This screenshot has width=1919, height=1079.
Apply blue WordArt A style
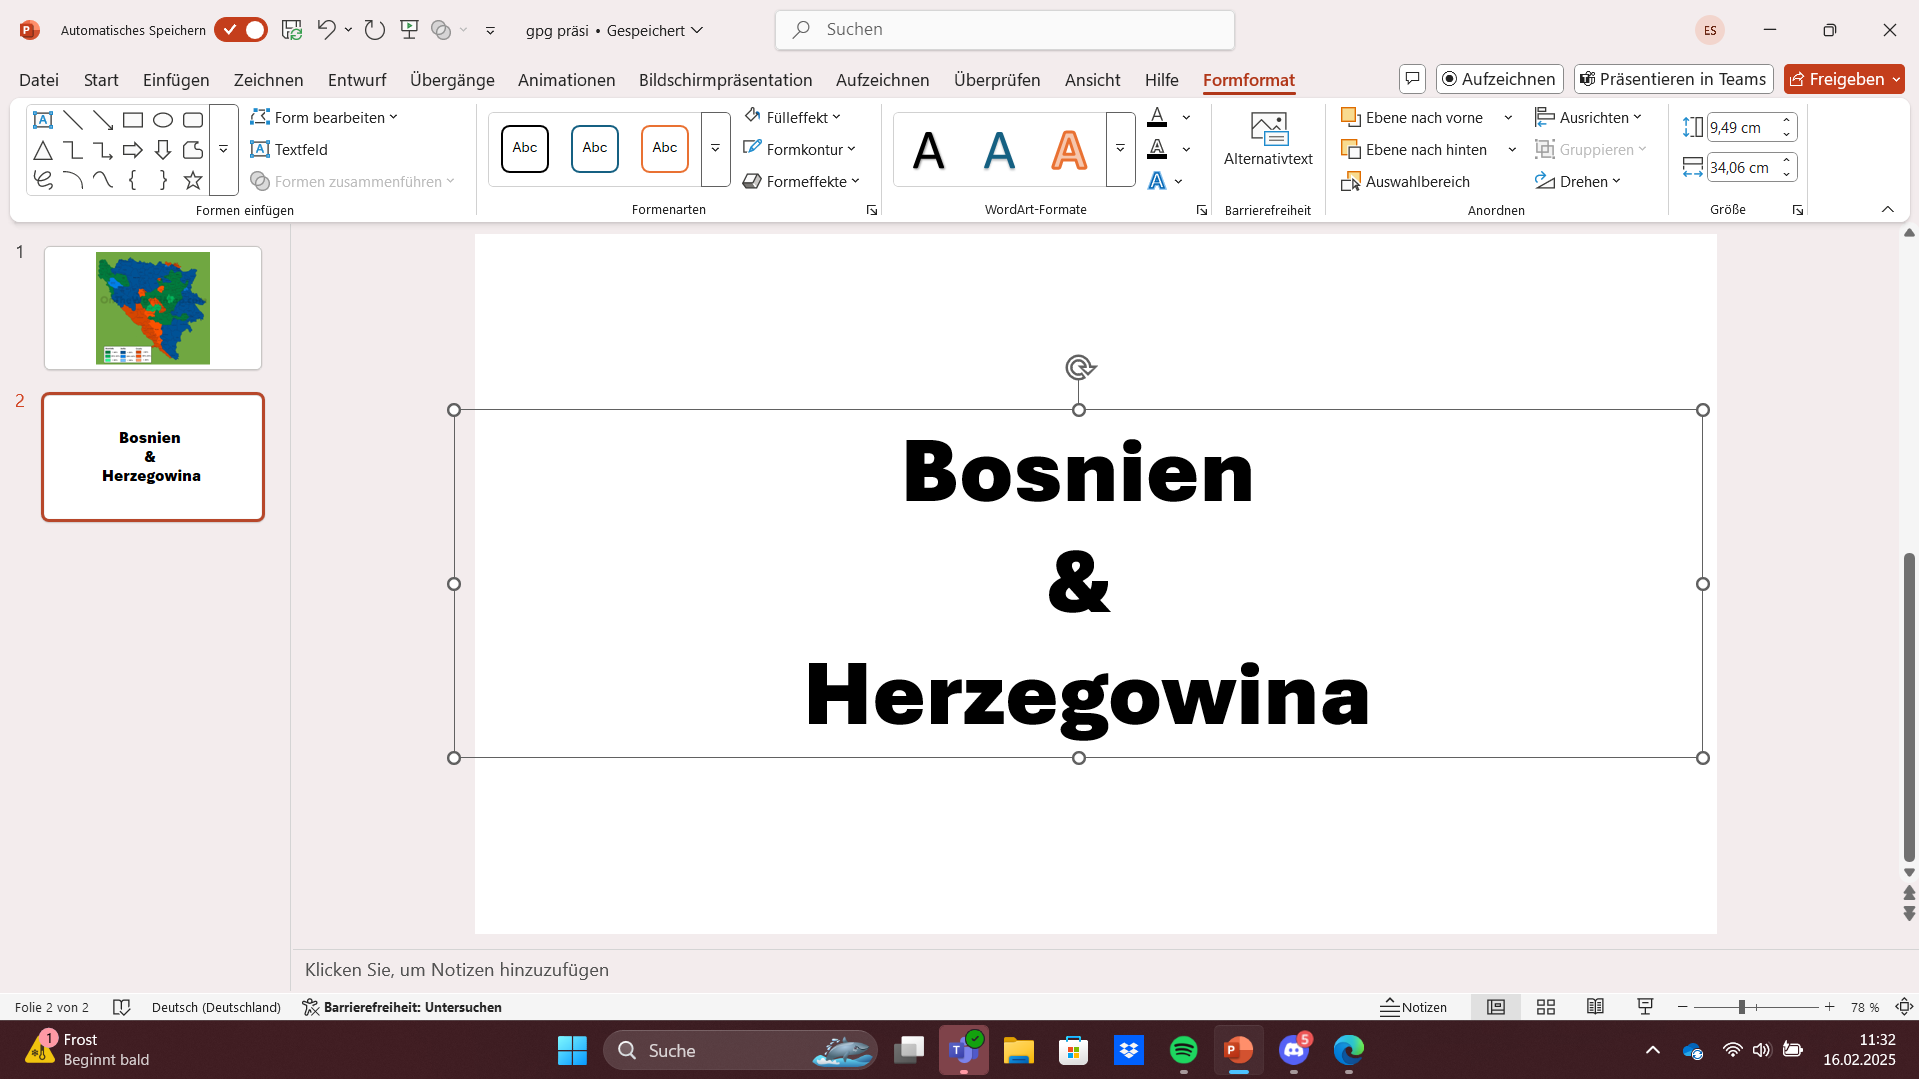click(x=999, y=150)
